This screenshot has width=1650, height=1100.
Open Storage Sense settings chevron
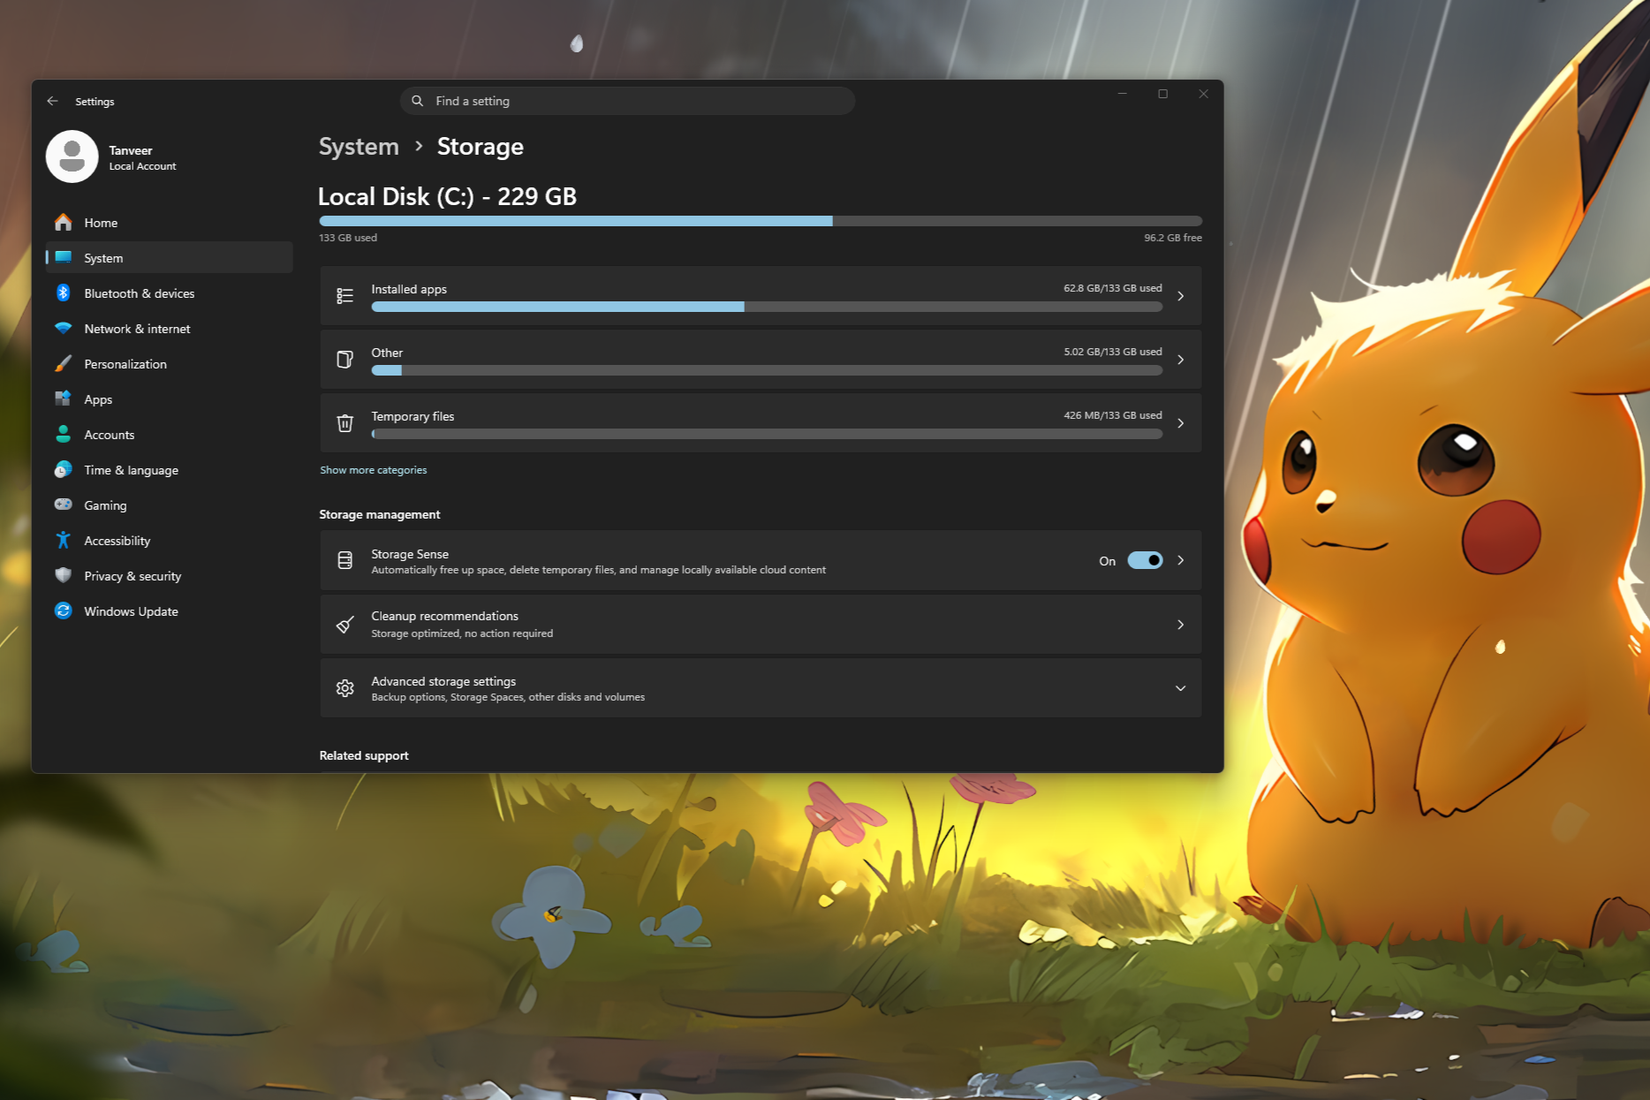(x=1181, y=560)
